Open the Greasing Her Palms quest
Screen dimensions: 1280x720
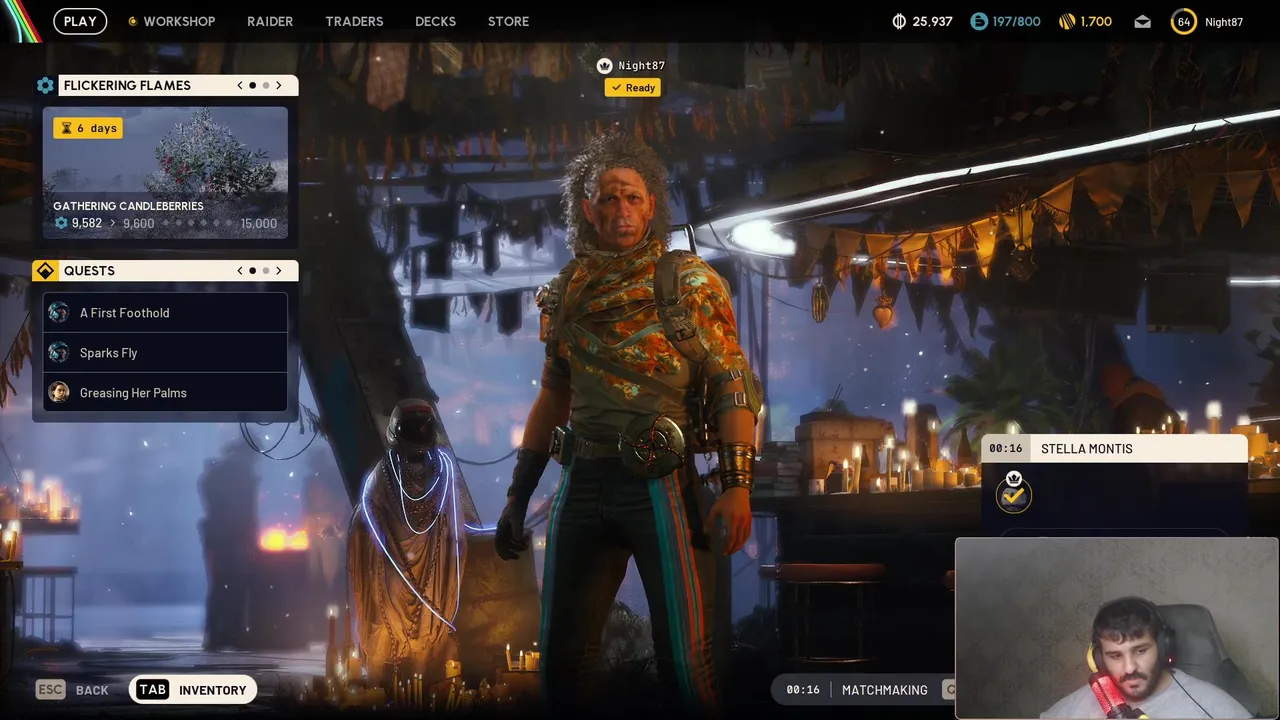click(165, 393)
